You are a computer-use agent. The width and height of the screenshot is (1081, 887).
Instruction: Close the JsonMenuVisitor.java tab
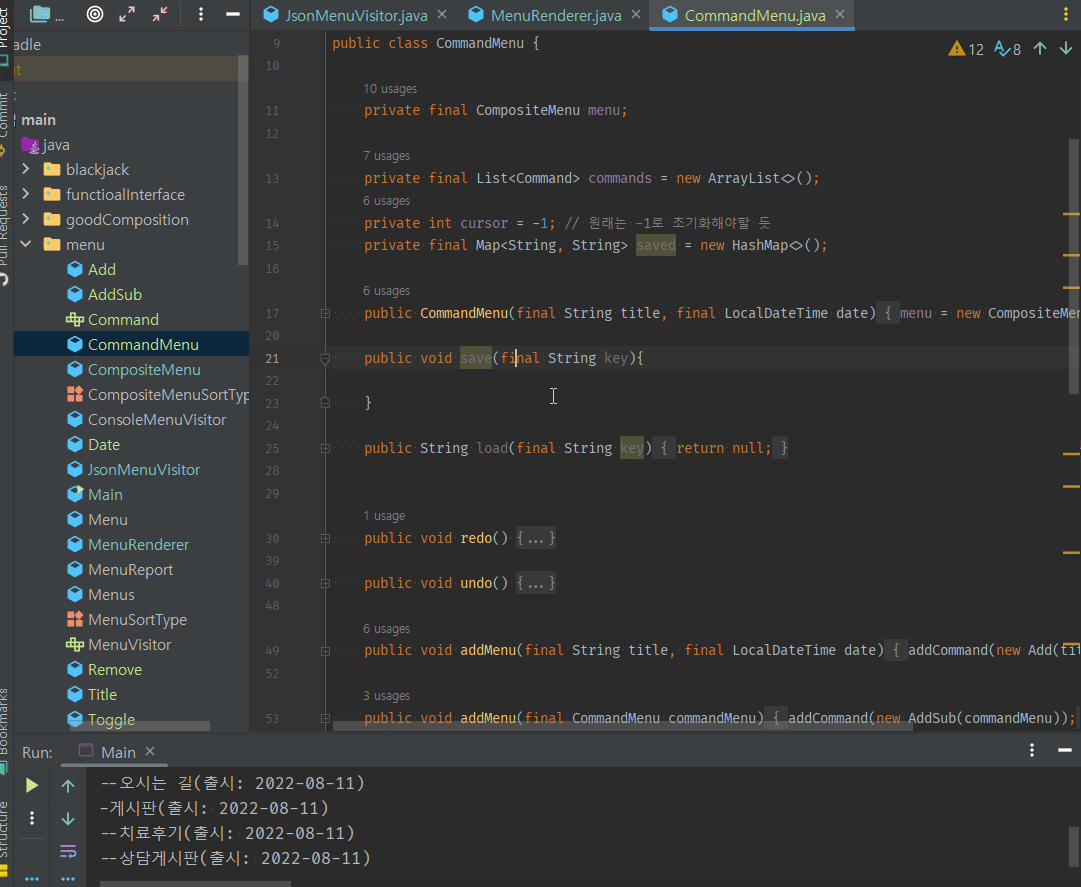click(442, 14)
